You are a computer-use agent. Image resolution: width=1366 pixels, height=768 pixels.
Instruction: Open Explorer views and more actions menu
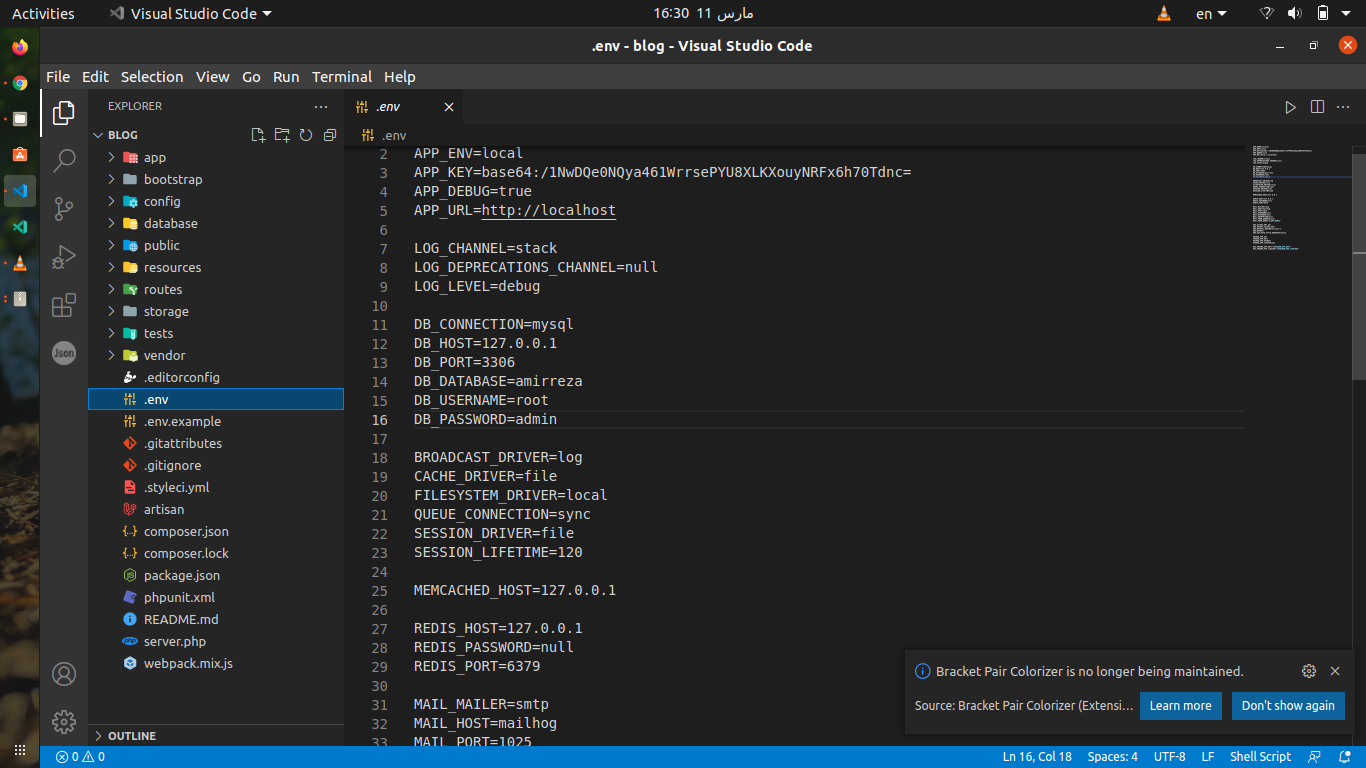click(x=321, y=106)
